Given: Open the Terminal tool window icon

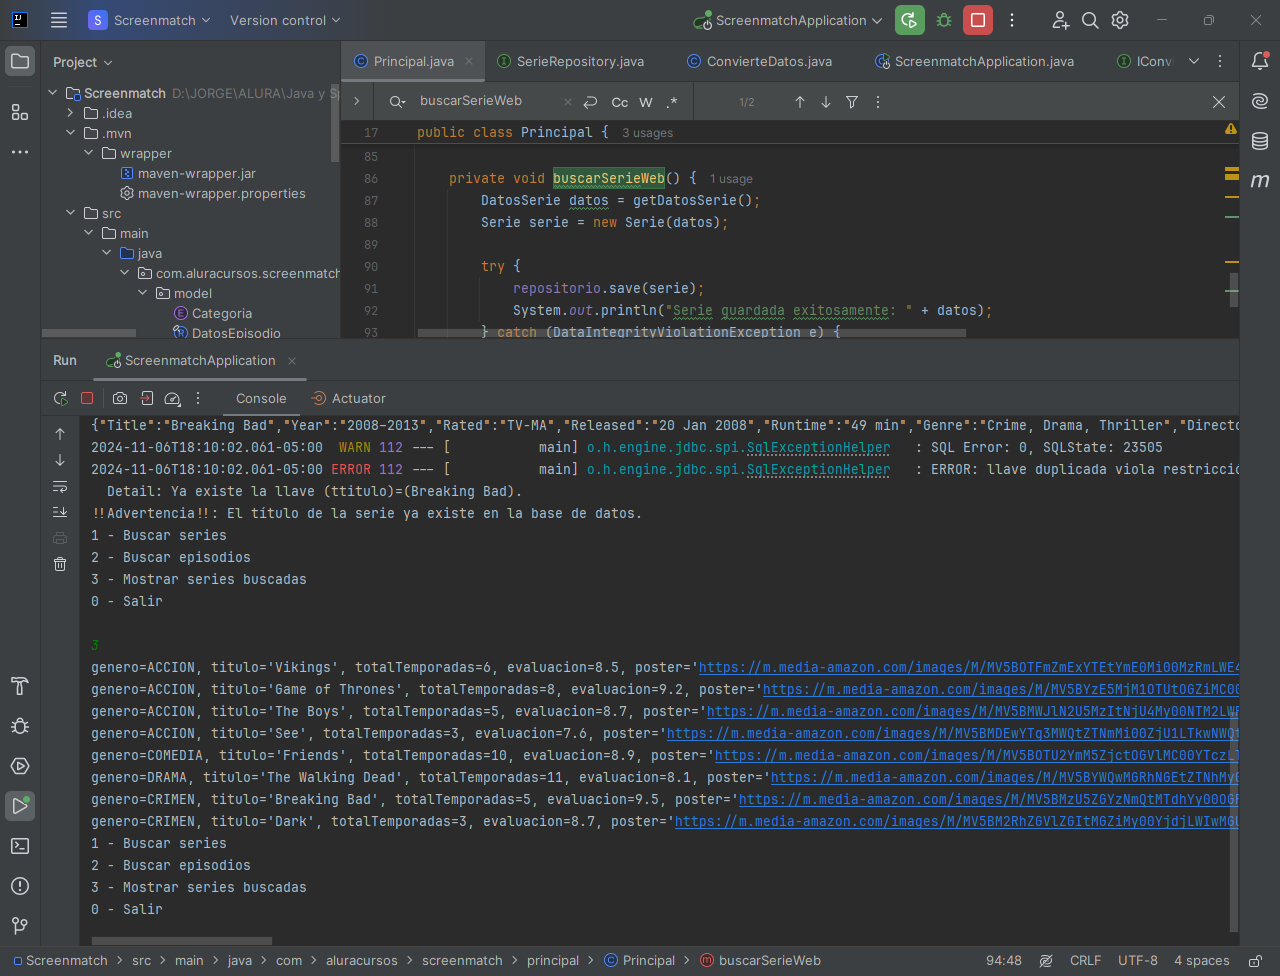Looking at the screenshot, I should pyautogui.click(x=20, y=846).
